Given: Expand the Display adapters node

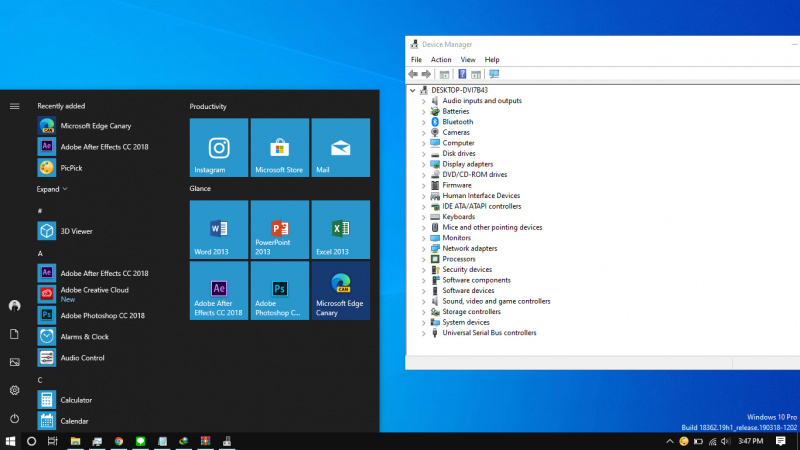Looking at the screenshot, I should (423, 164).
